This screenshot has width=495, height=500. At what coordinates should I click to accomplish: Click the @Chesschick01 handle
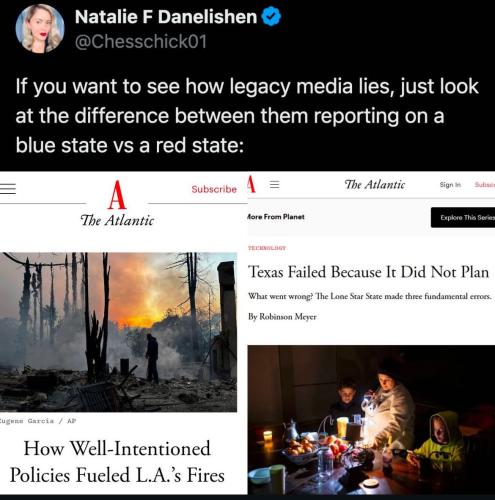(x=141, y=41)
